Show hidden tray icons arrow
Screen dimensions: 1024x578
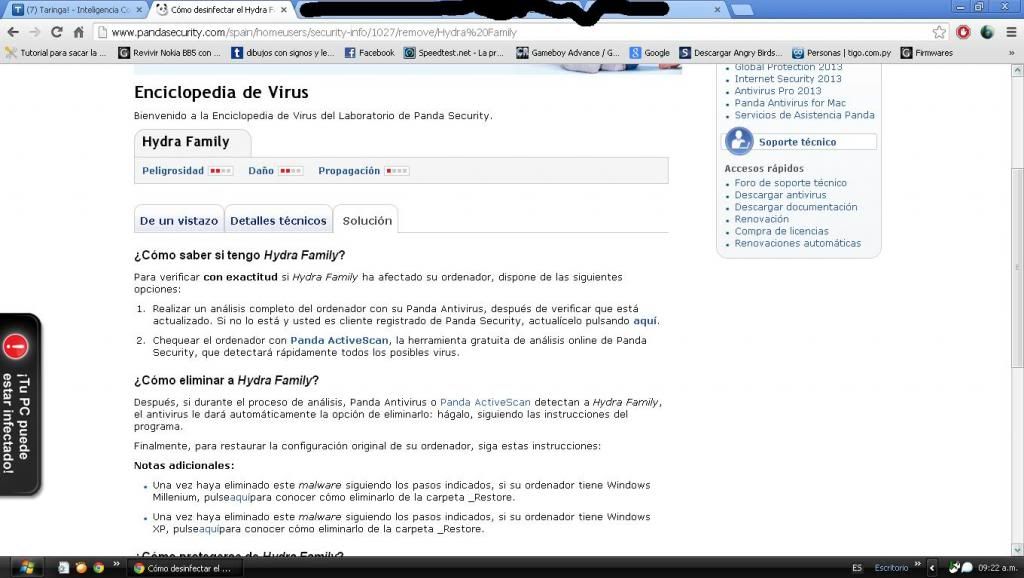click(x=932, y=568)
